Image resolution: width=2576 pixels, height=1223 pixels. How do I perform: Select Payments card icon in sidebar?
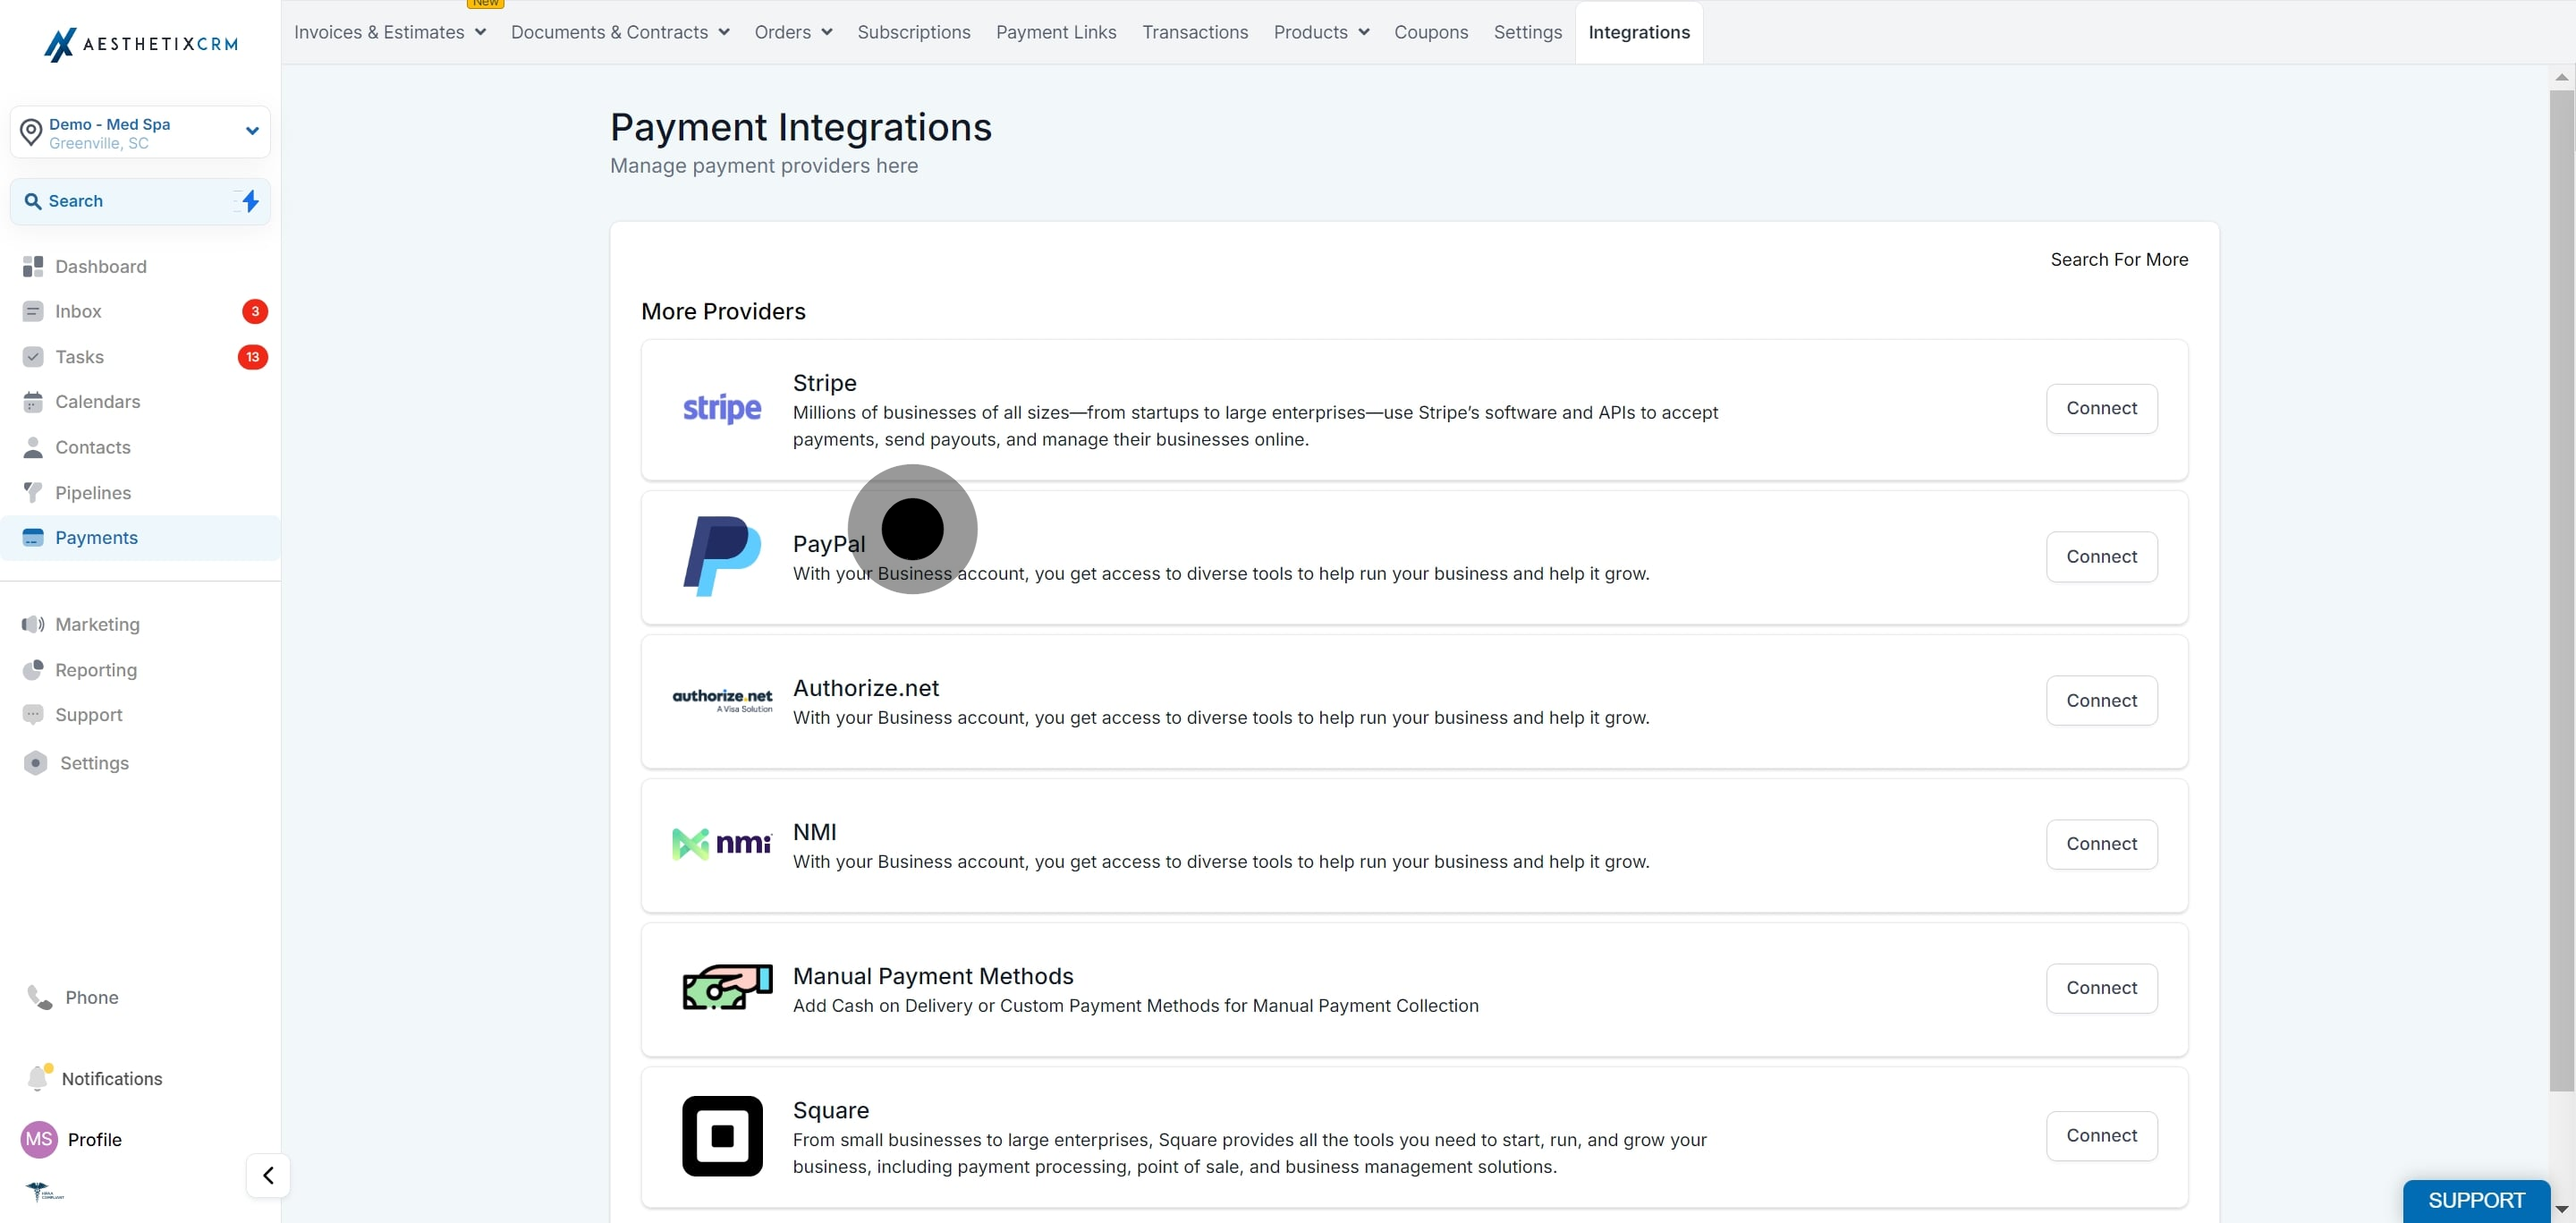pyautogui.click(x=33, y=538)
